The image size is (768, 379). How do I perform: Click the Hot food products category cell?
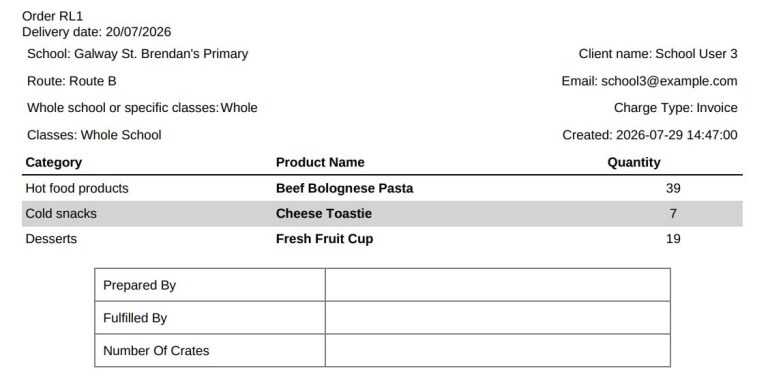point(77,189)
